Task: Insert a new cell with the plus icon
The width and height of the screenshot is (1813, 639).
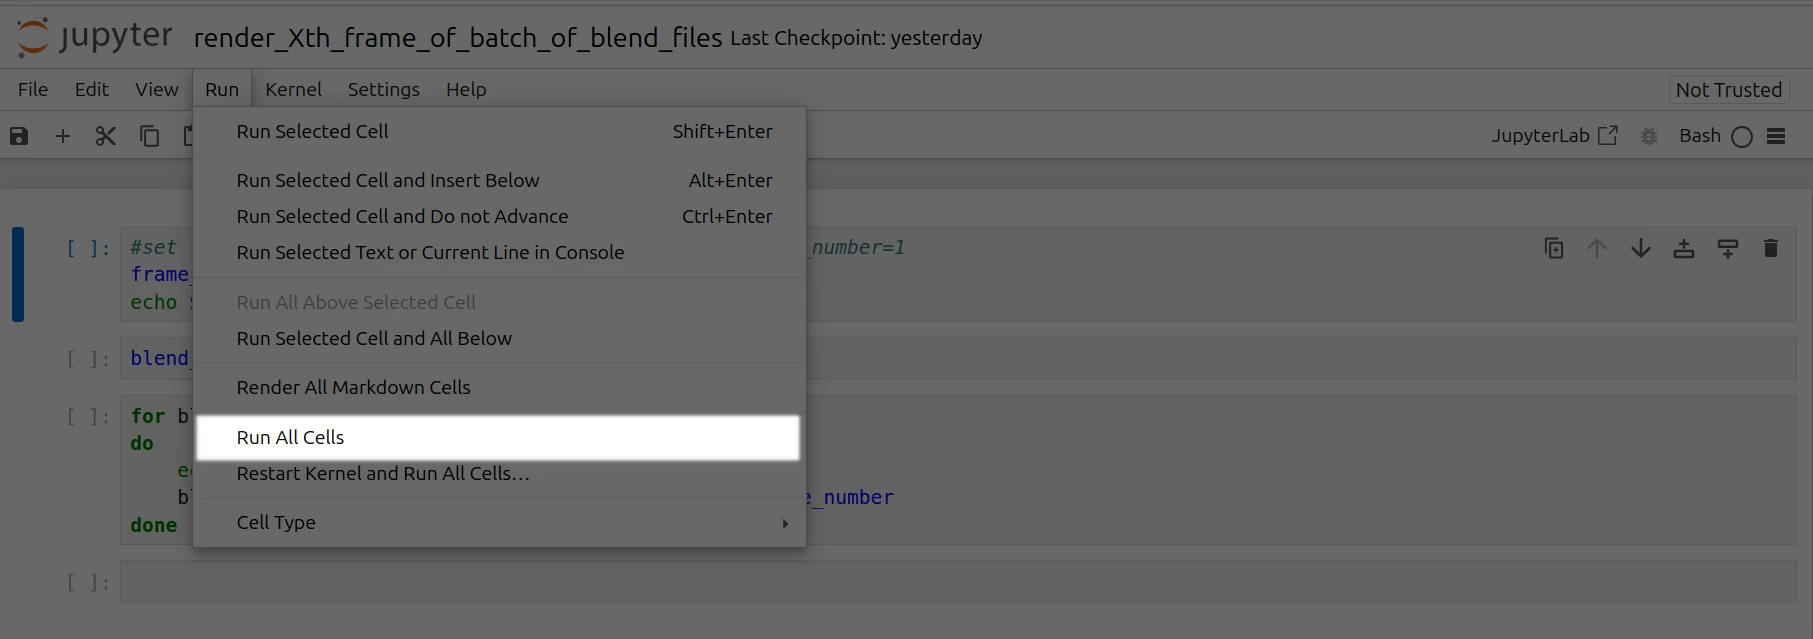Action: [63, 136]
